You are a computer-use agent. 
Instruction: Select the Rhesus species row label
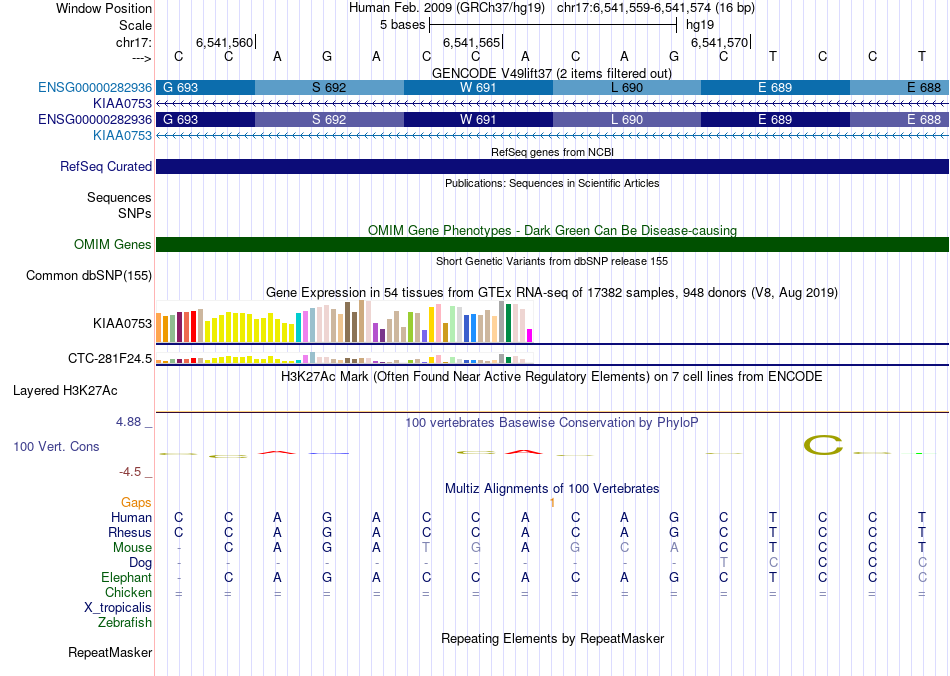(130, 532)
